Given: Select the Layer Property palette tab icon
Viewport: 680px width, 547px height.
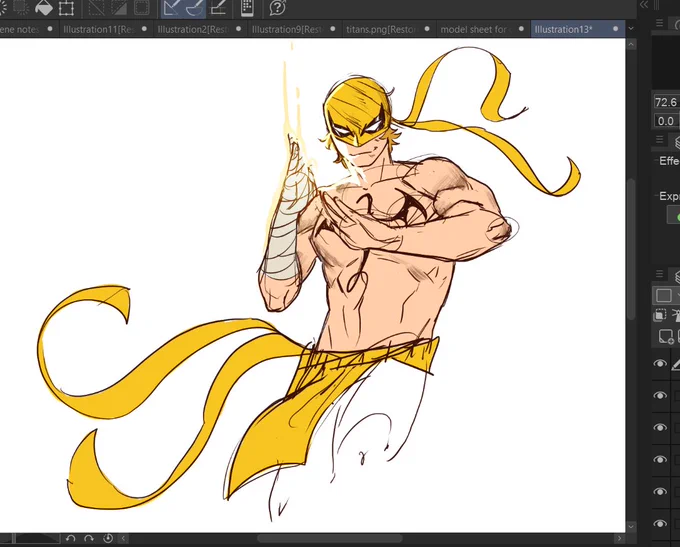Looking at the screenshot, I should (x=677, y=141).
